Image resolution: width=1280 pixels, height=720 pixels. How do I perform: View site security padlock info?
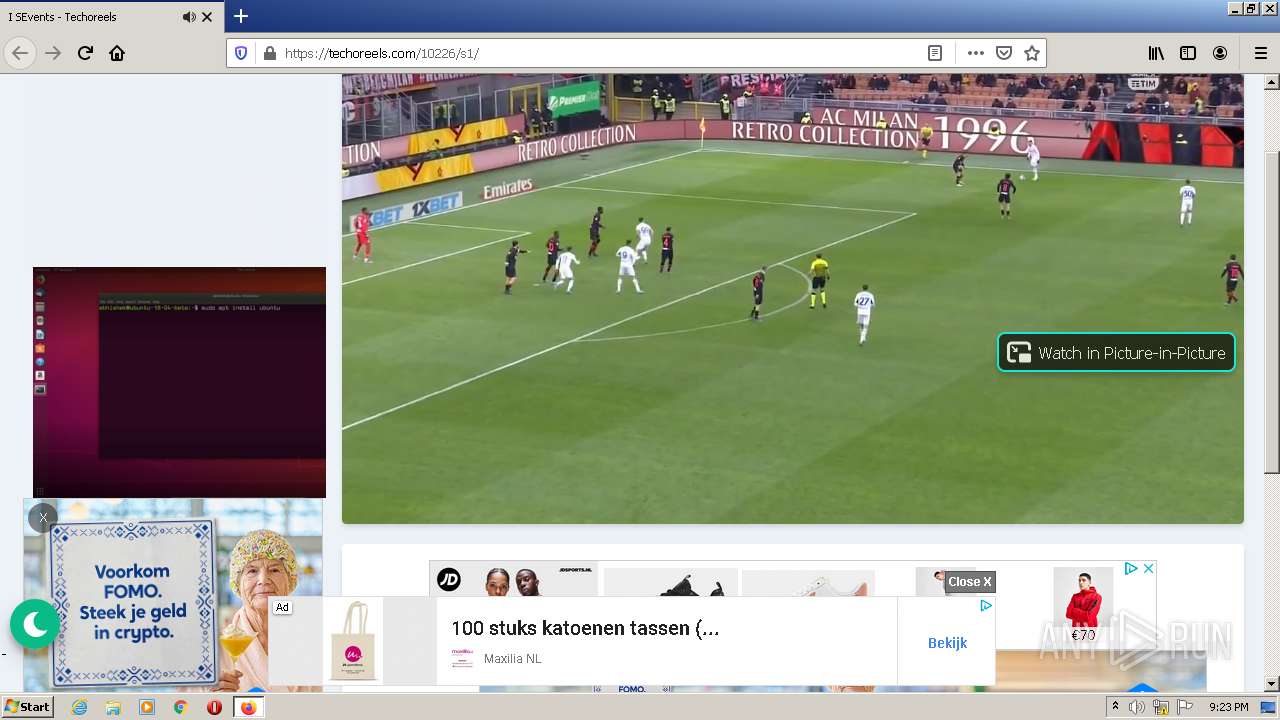pos(269,53)
